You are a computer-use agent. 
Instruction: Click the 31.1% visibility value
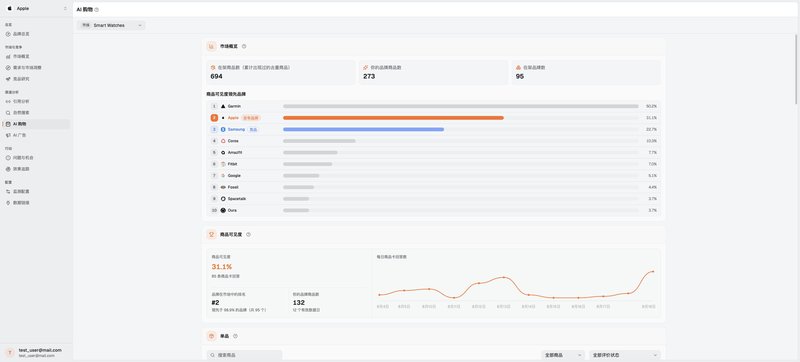222,267
